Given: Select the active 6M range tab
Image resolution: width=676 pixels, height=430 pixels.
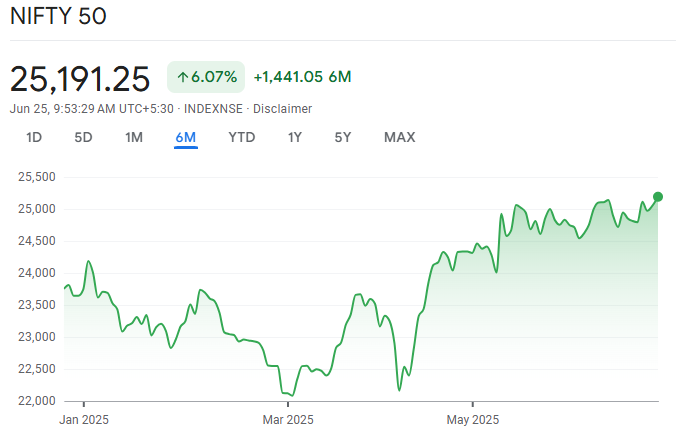Looking at the screenshot, I should pos(185,137).
